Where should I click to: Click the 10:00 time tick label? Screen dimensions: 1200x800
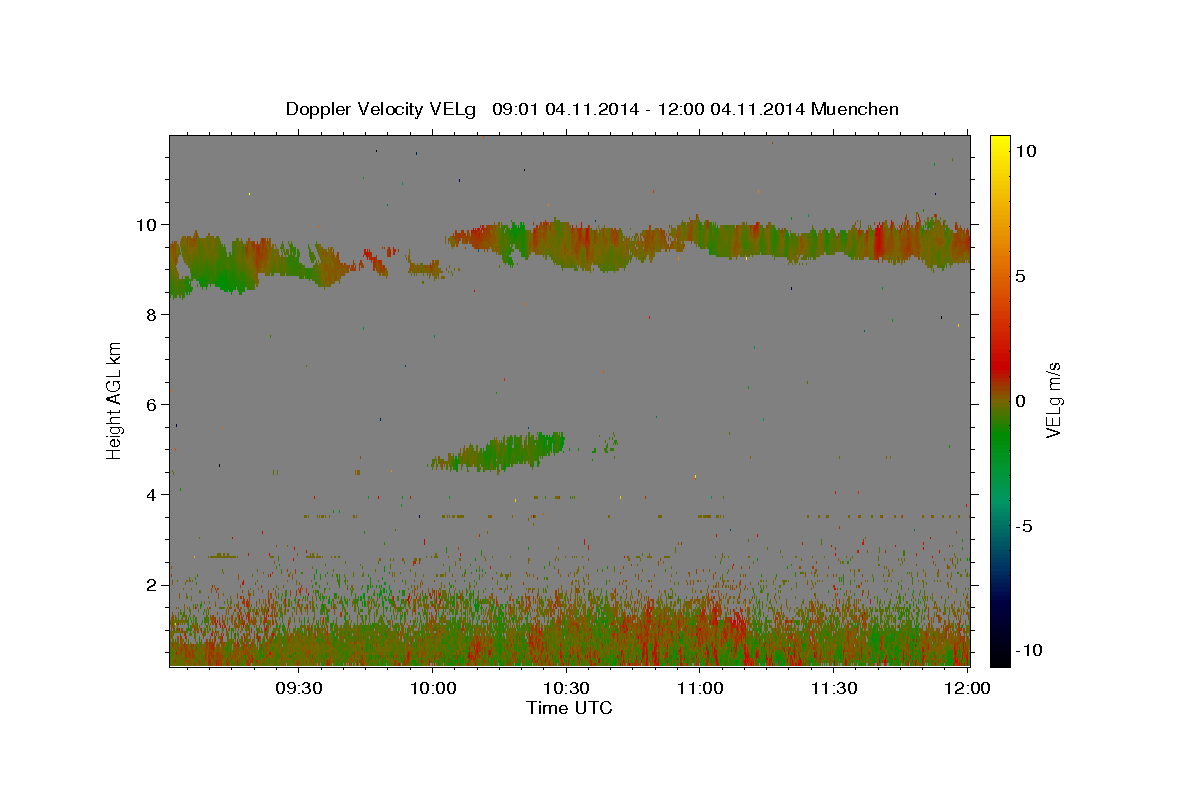tap(432, 689)
